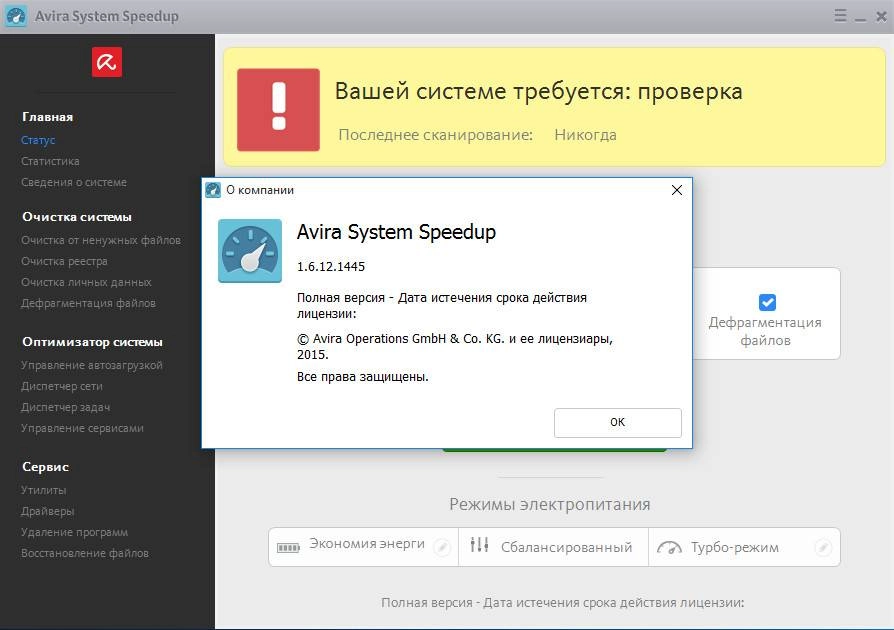Click the Никогда last scan value
This screenshot has width=894, height=630.
click(x=586, y=135)
